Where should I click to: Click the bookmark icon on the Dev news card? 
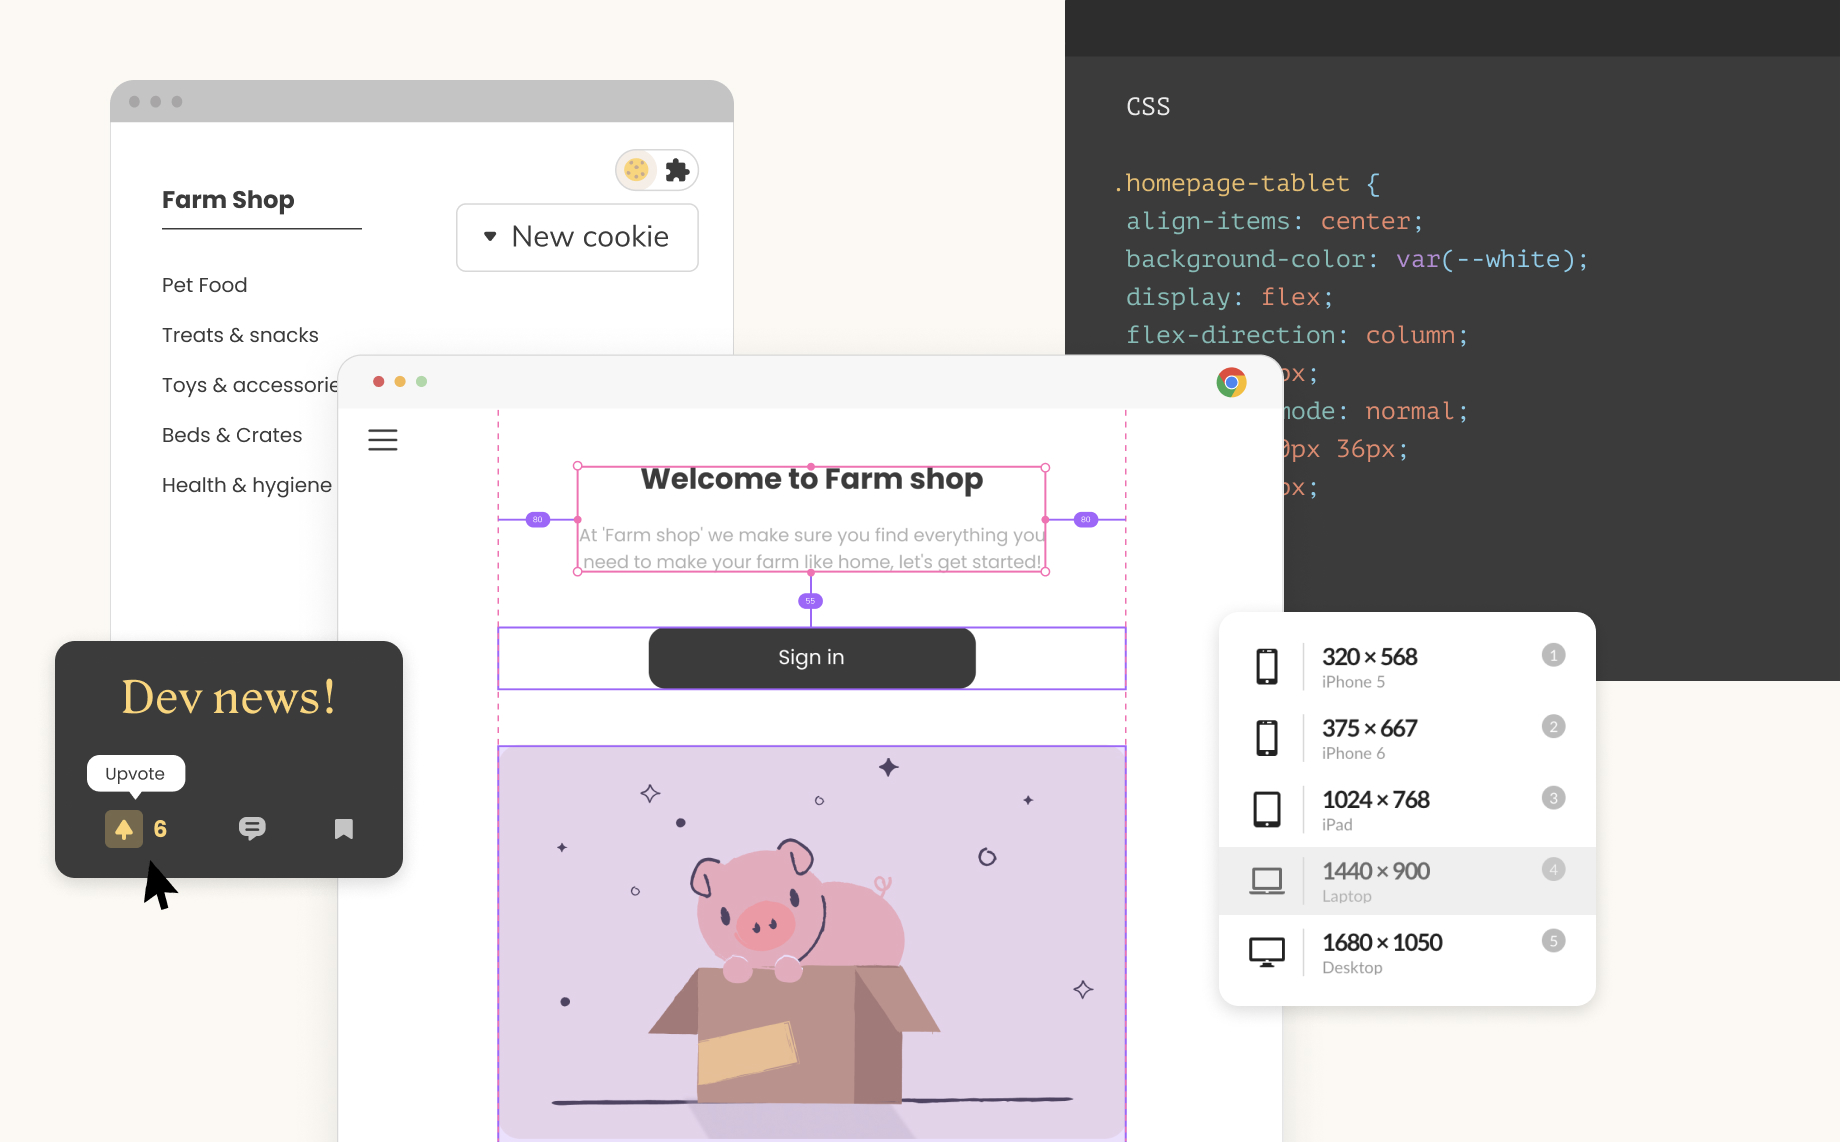click(343, 828)
